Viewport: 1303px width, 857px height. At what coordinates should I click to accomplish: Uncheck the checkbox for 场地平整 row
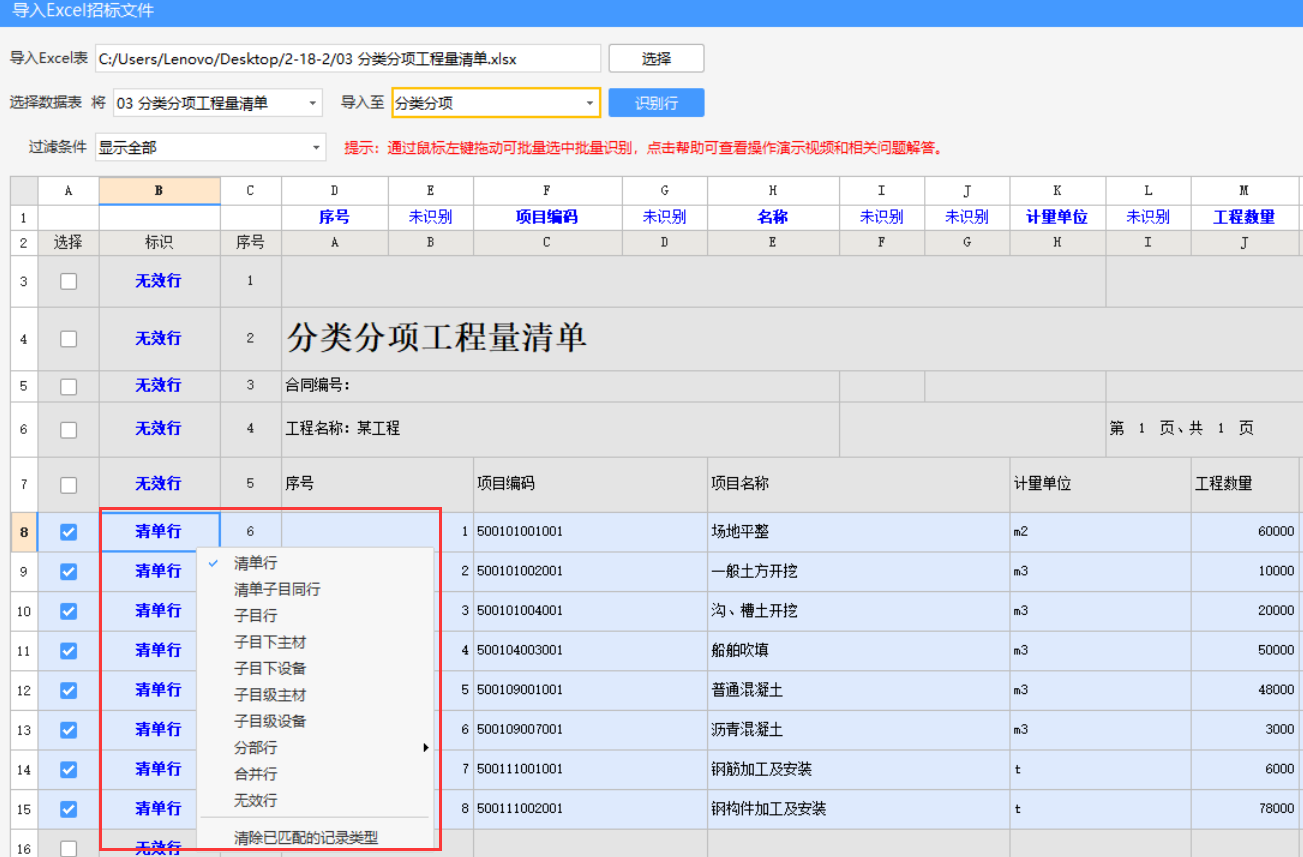(68, 532)
